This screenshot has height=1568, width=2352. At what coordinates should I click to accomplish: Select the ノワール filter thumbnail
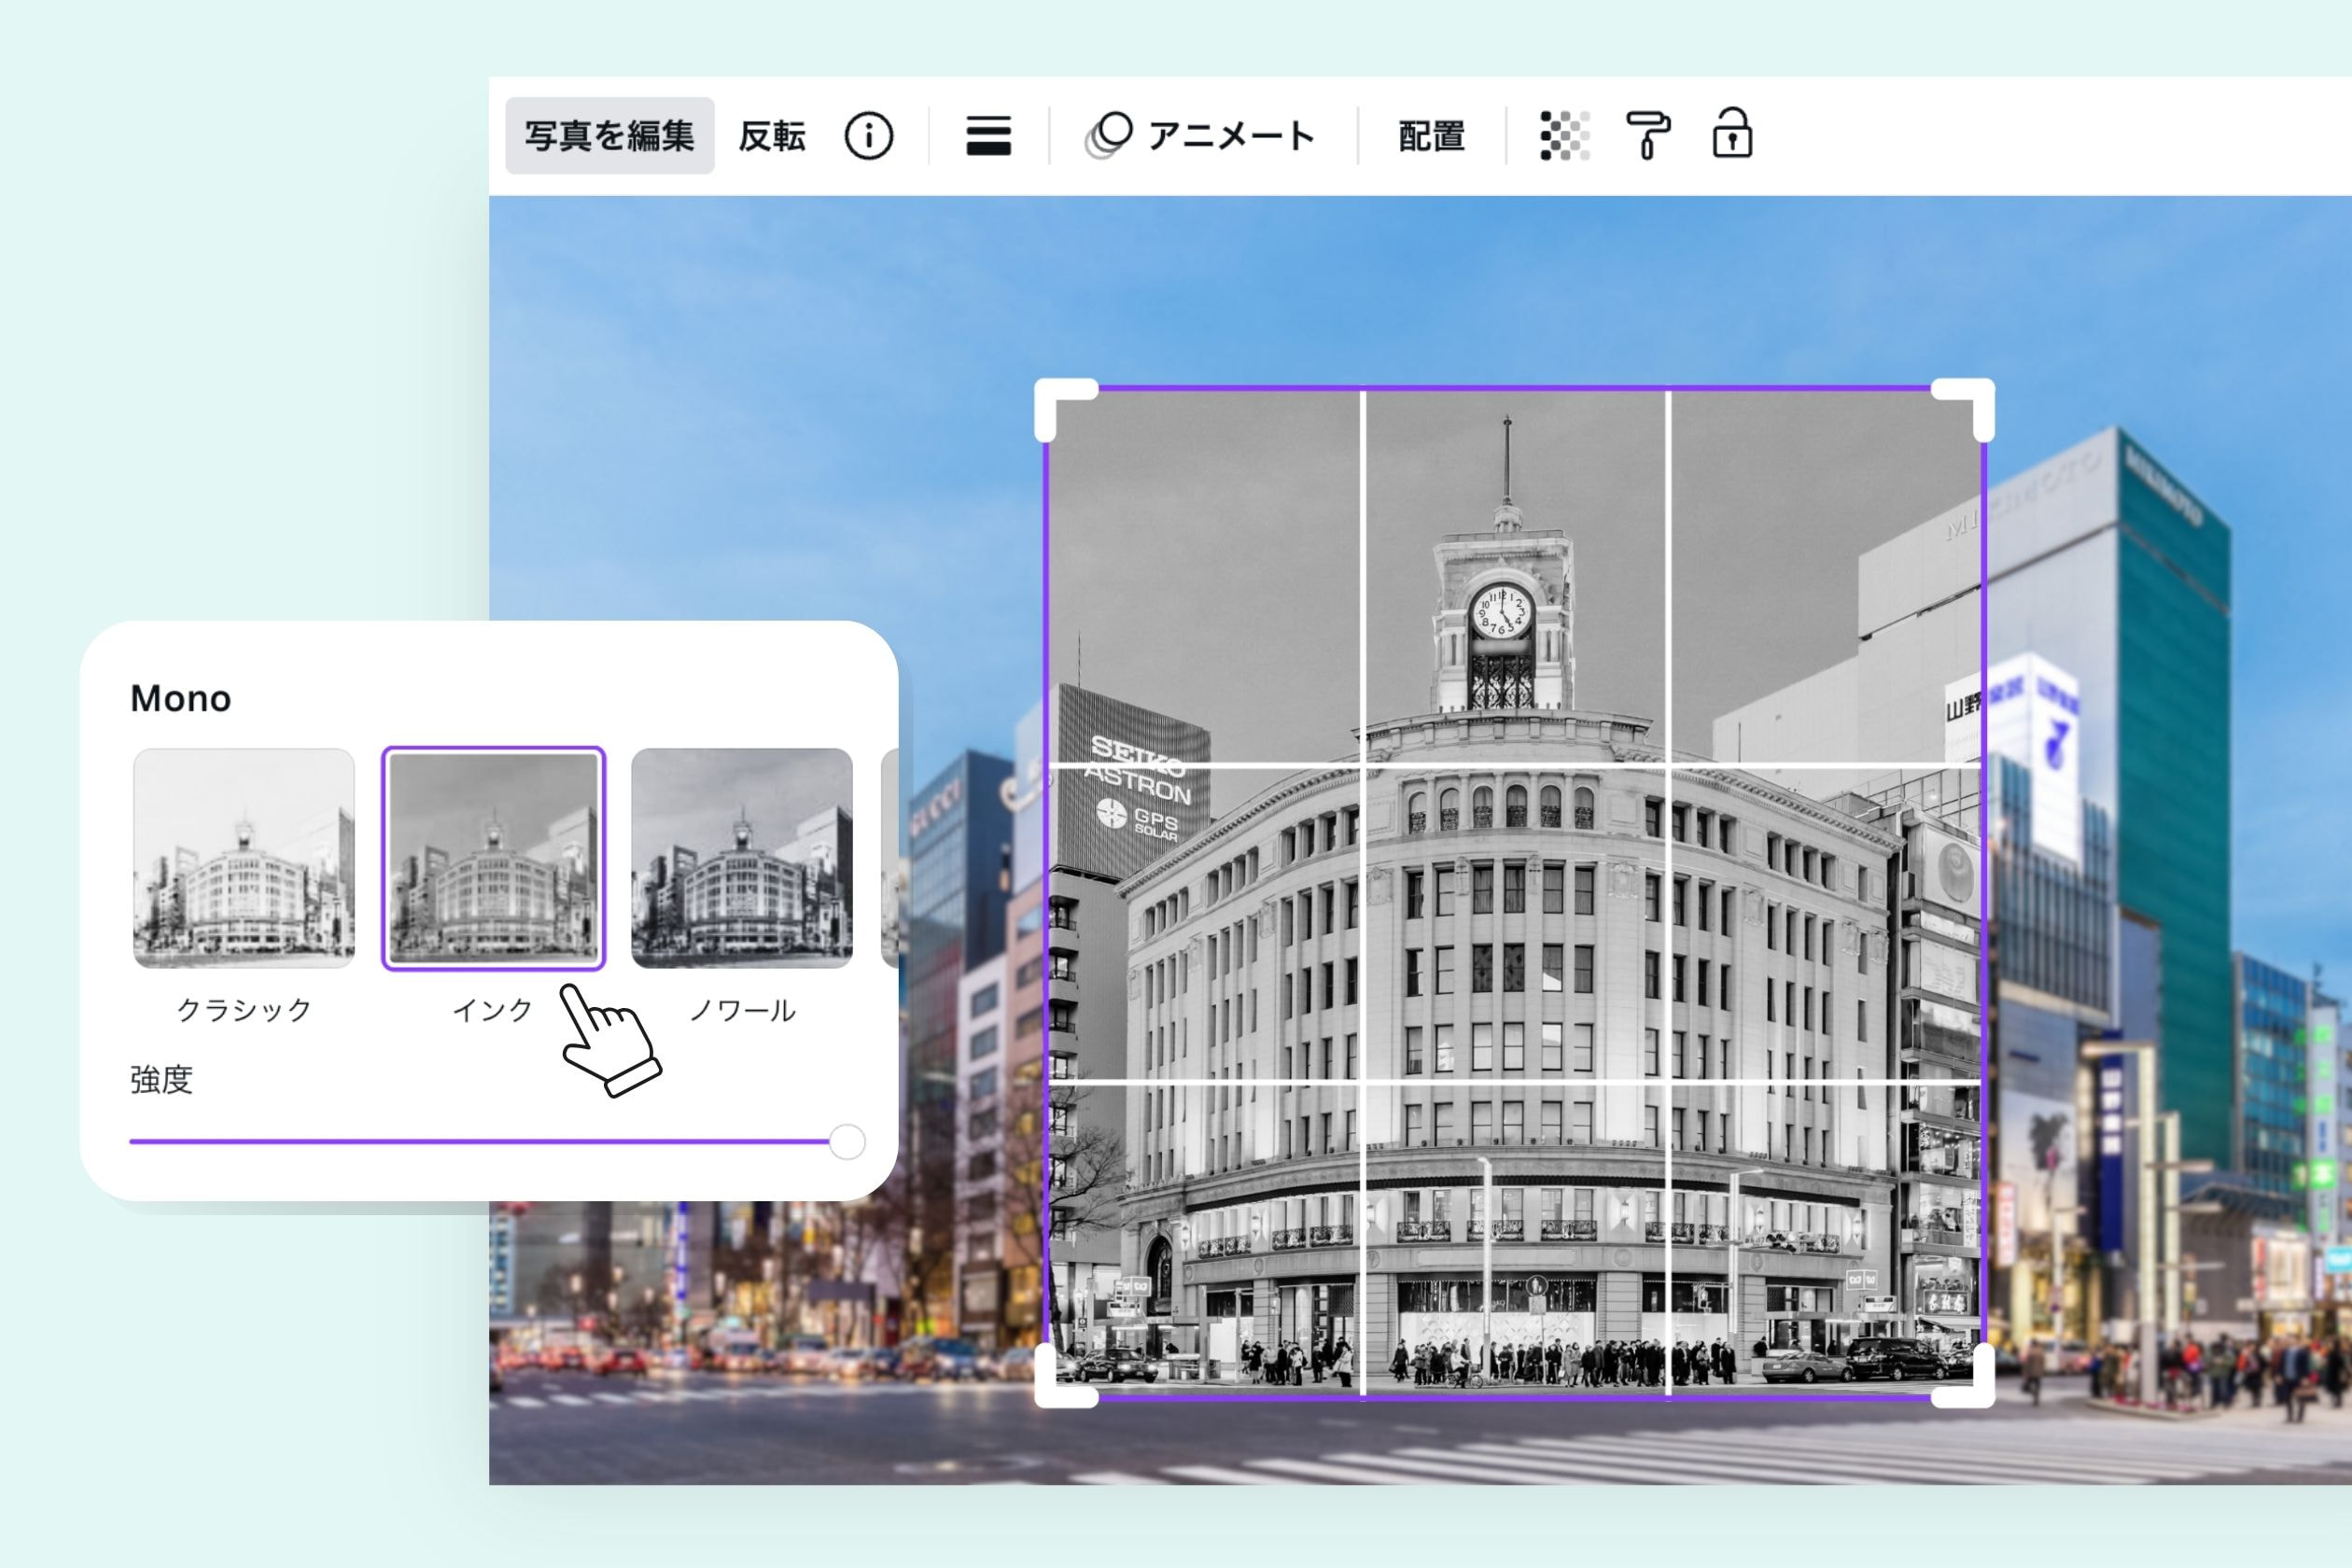tap(742, 858)
